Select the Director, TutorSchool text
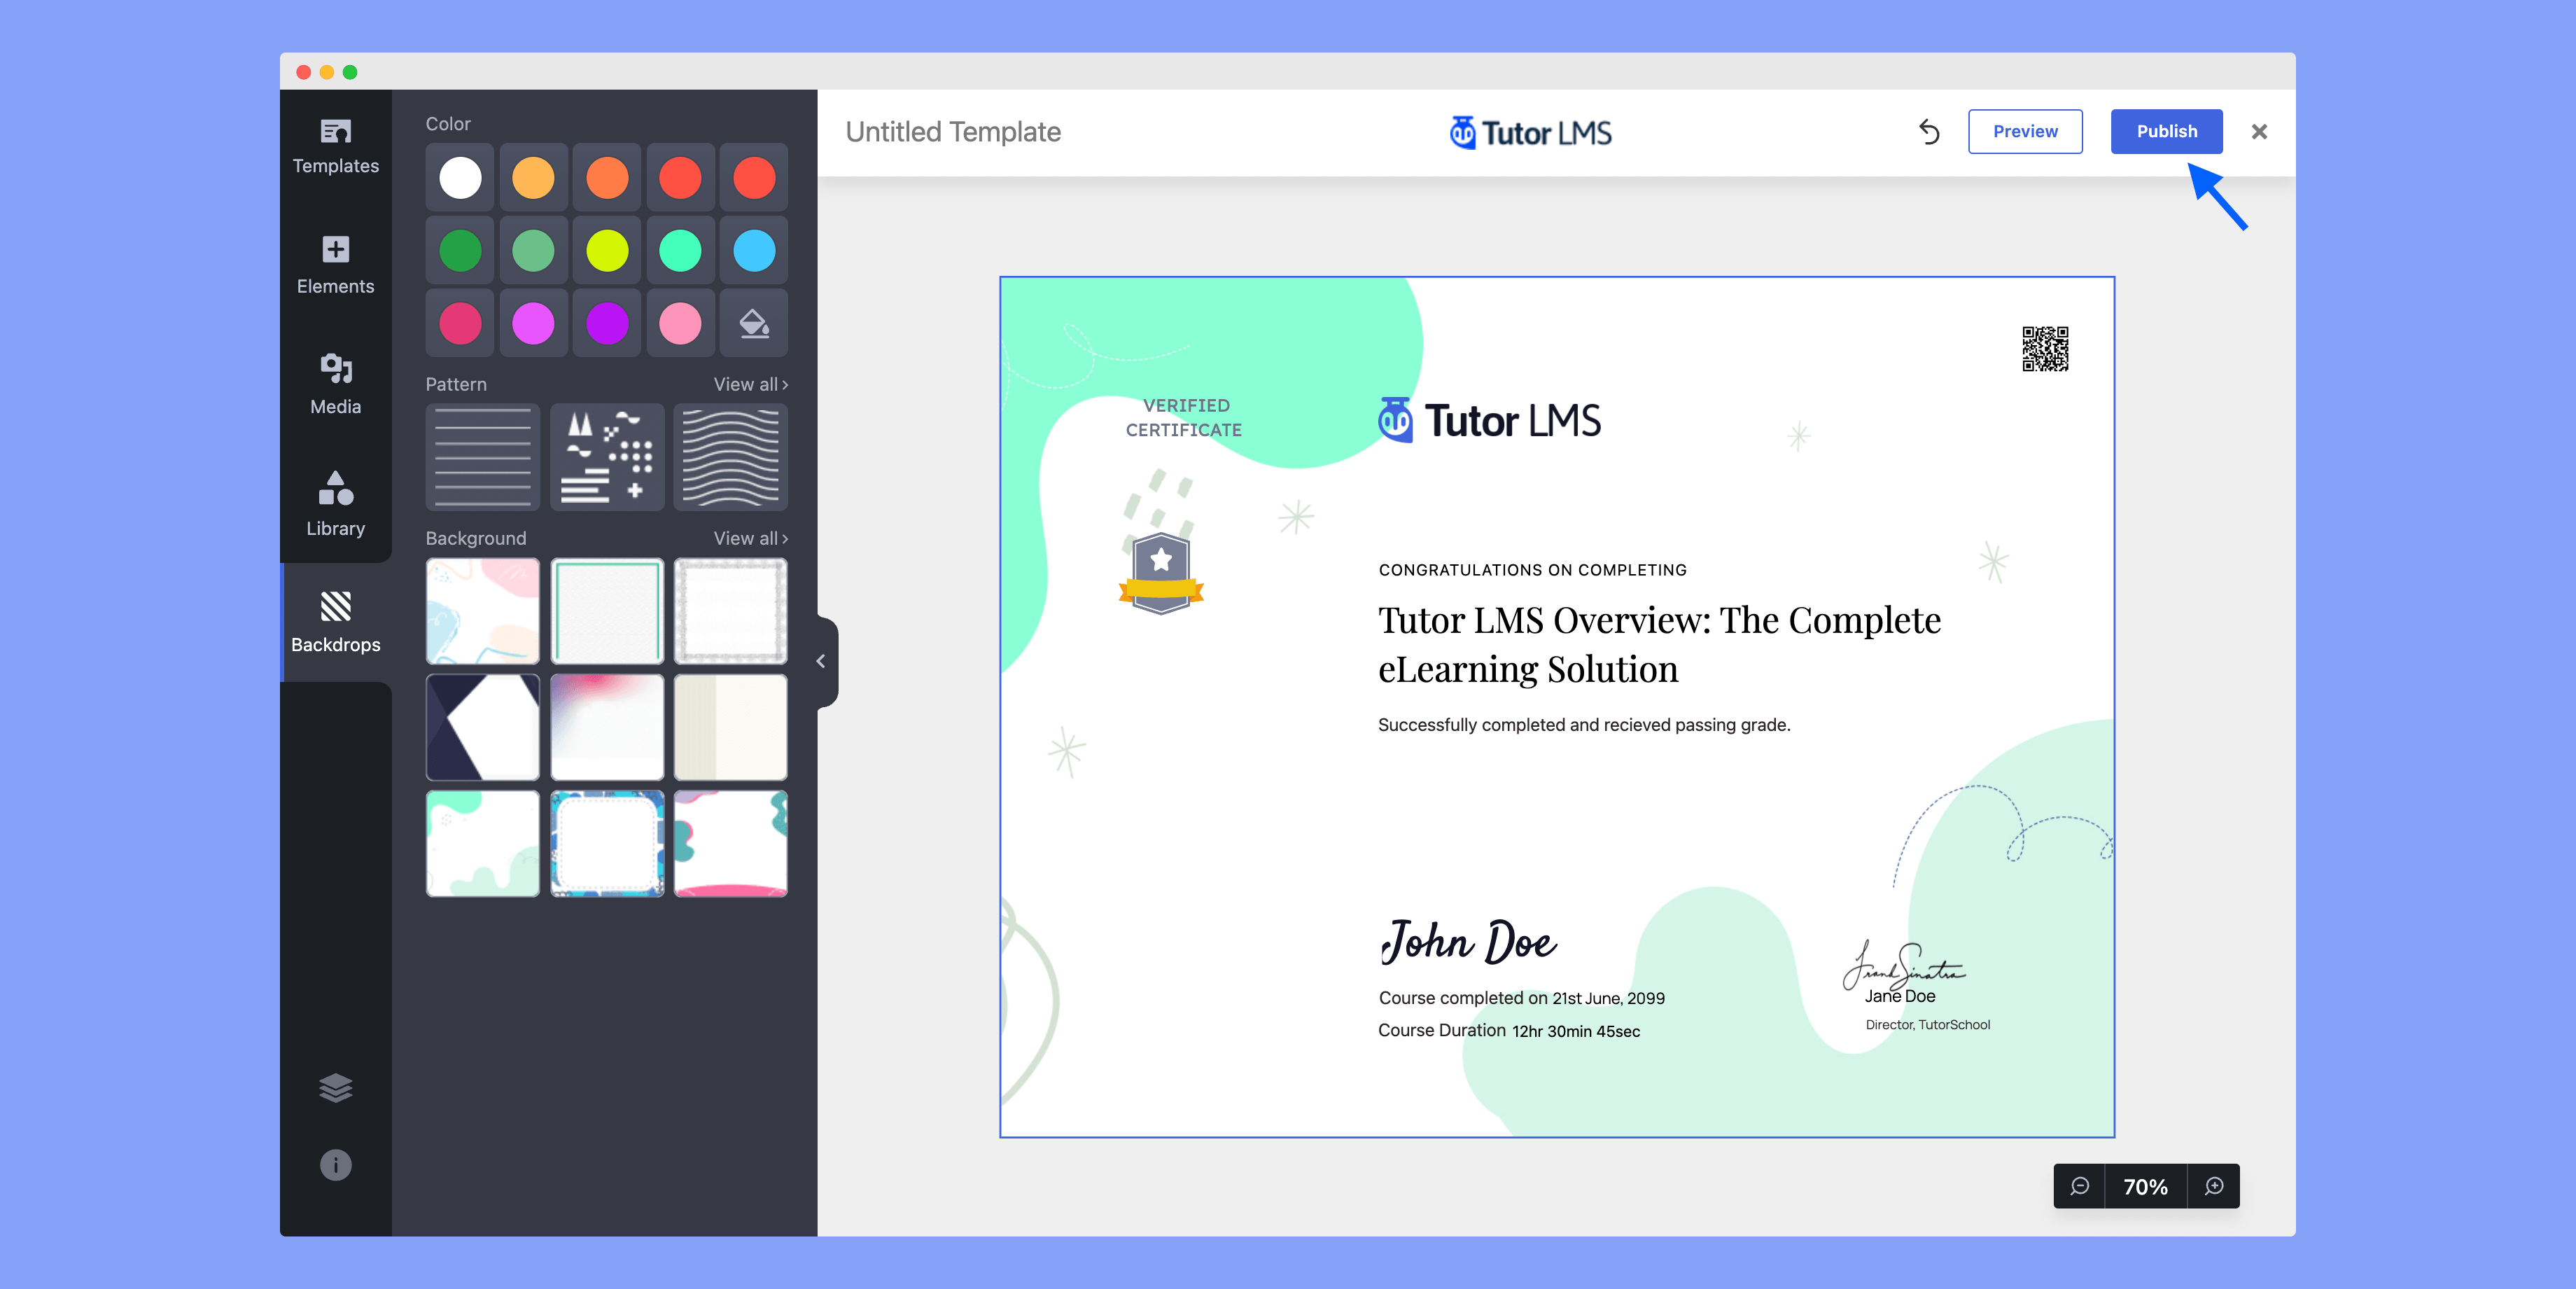The image size is (2576, 1289). point(1928,1025)
